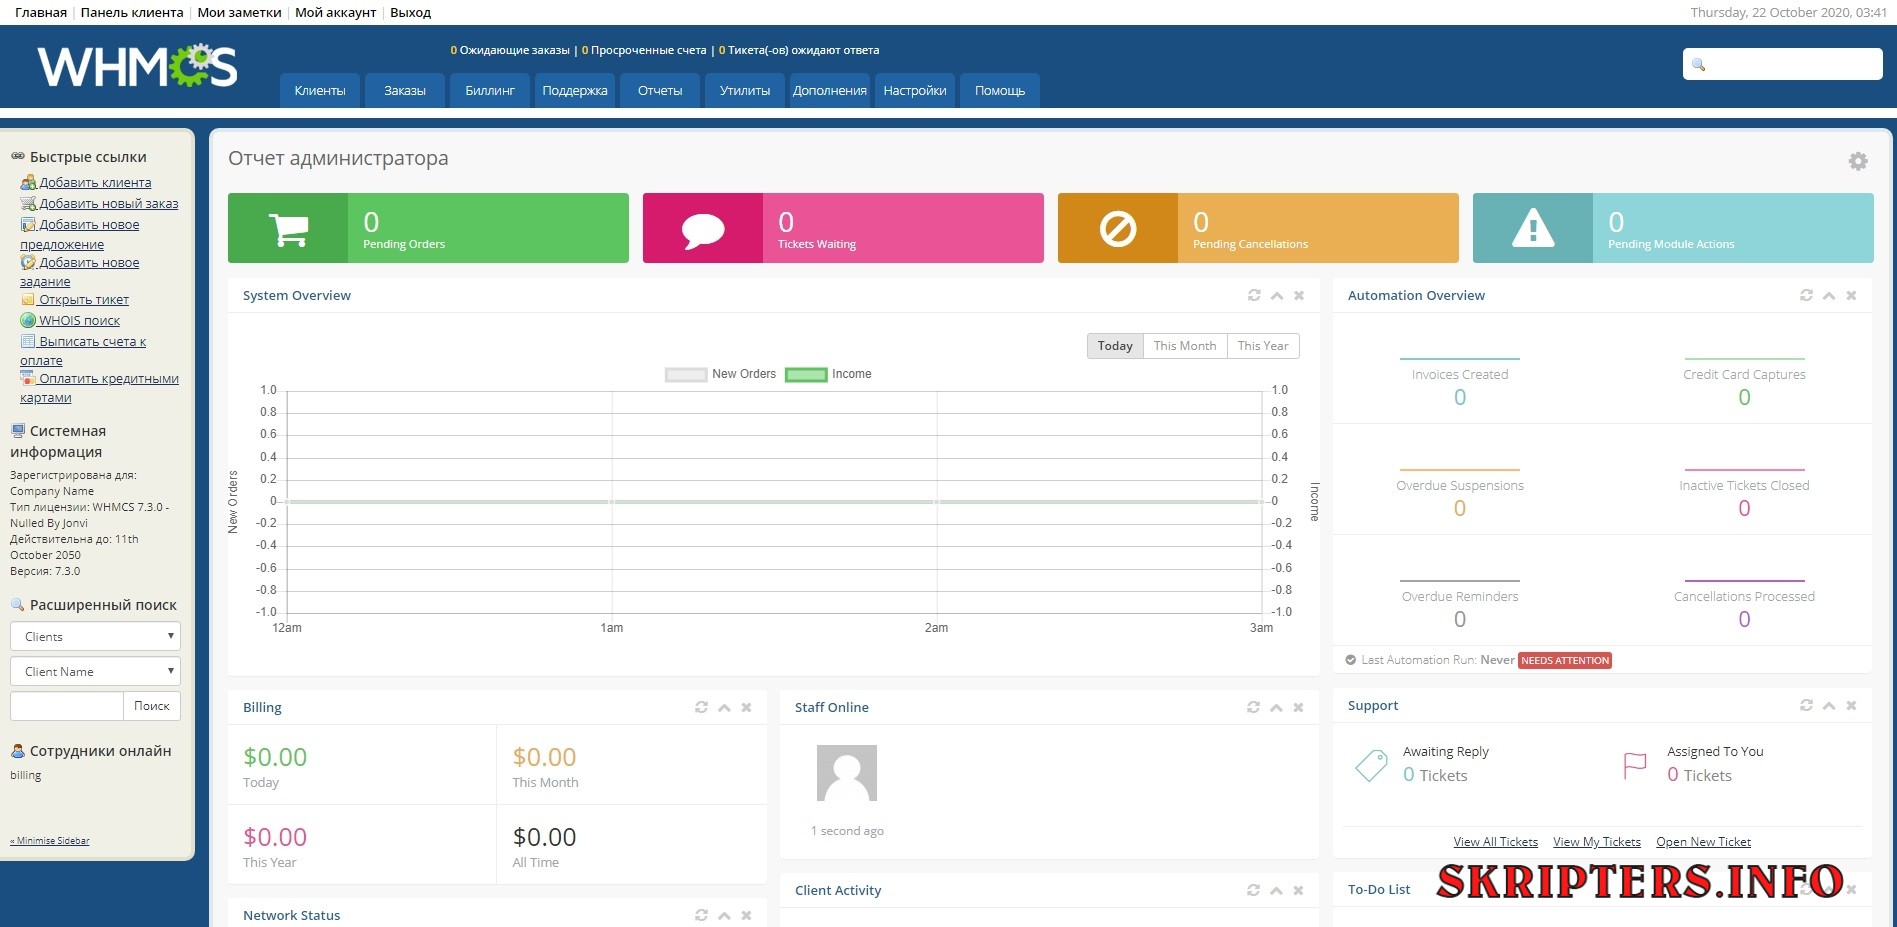1897x927 pixels.
Task: Refresh the System Overview widget
Action: (1254, 295)
